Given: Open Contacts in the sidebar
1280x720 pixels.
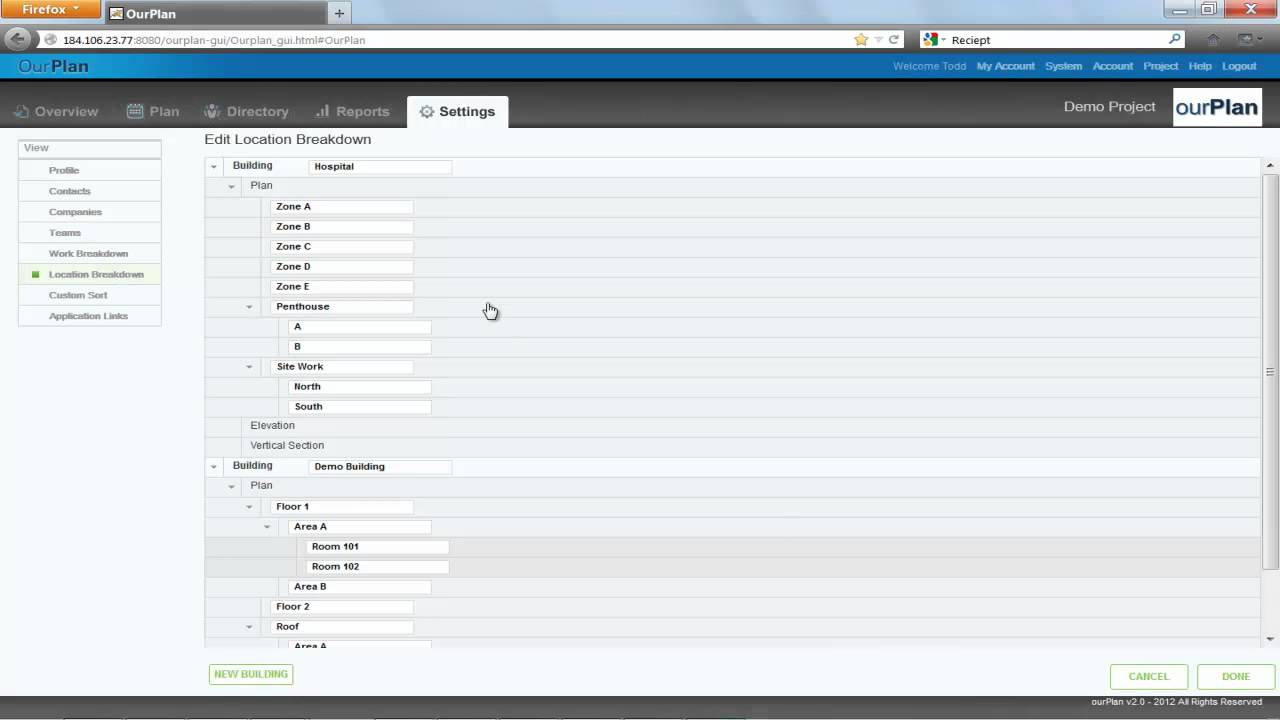Looking at the screenshot, I should (x=90, y=191).
